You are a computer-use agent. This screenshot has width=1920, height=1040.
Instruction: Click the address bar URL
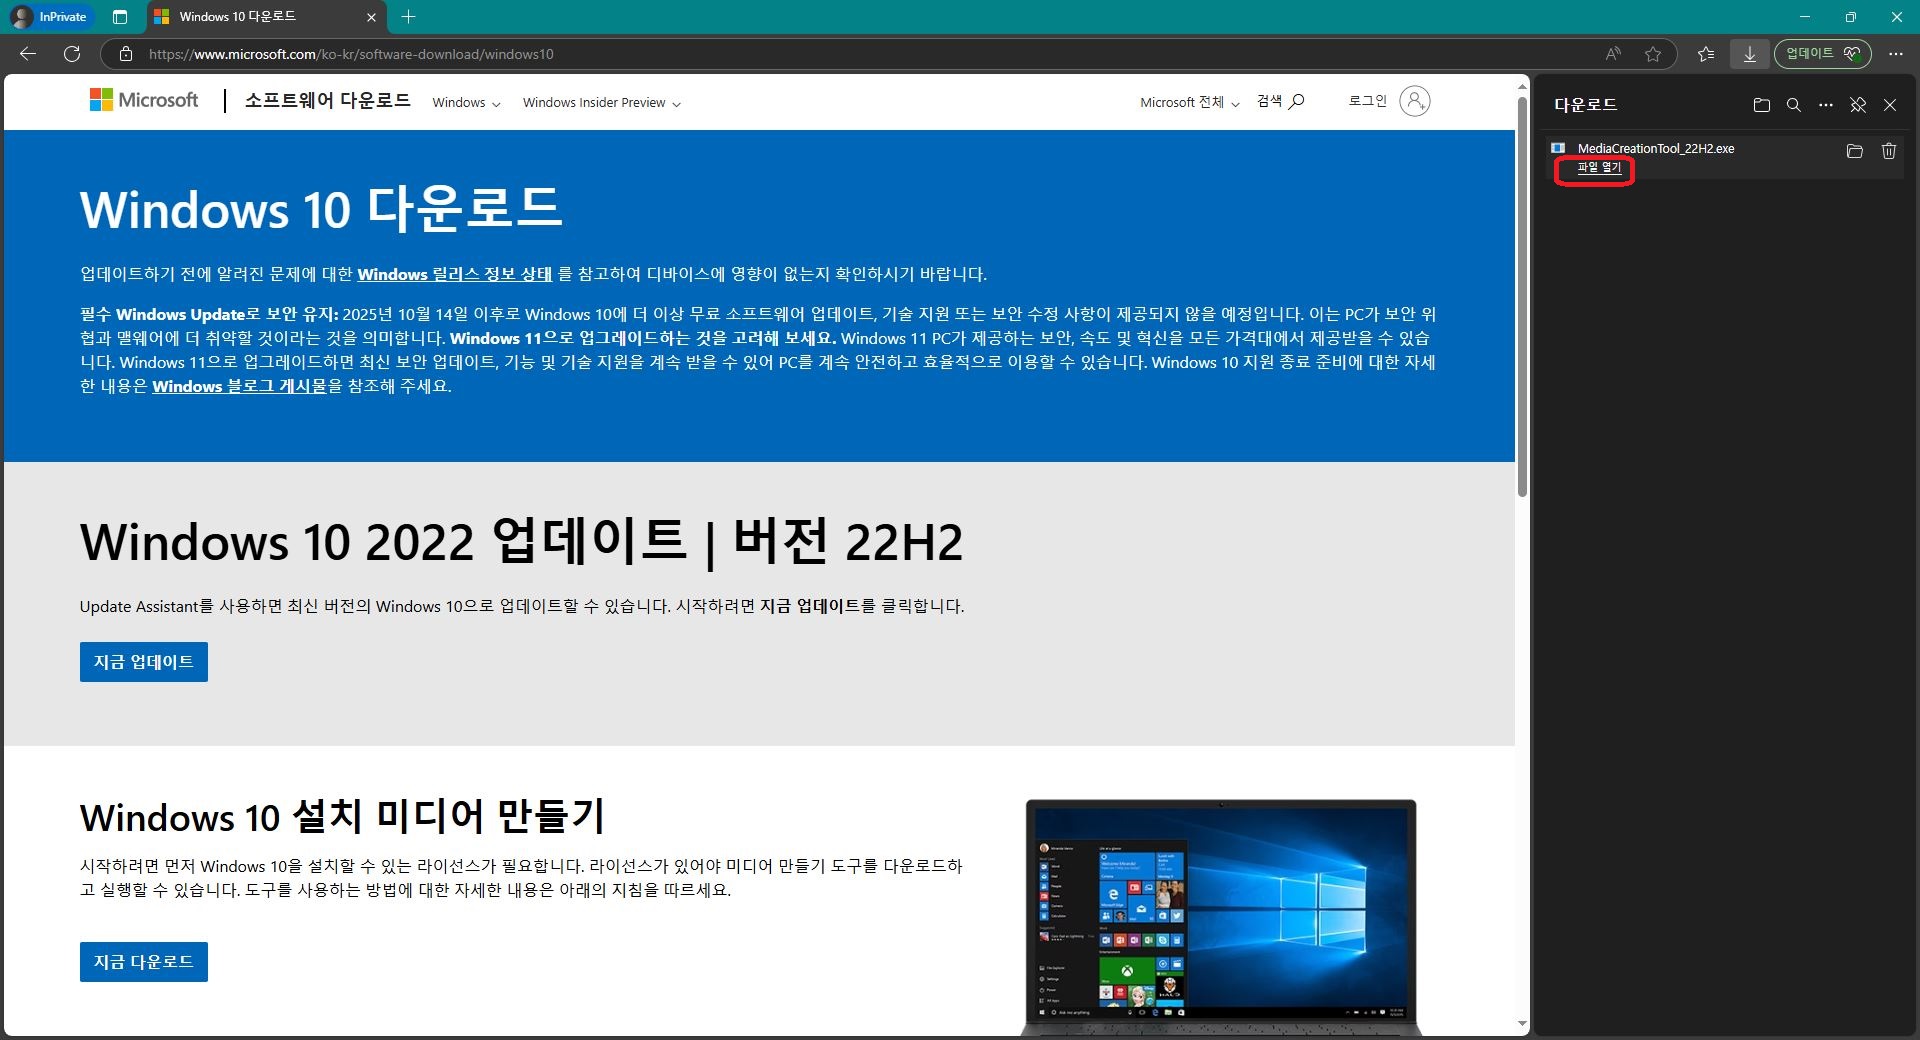pyautogui.click(x=351, y=54)
